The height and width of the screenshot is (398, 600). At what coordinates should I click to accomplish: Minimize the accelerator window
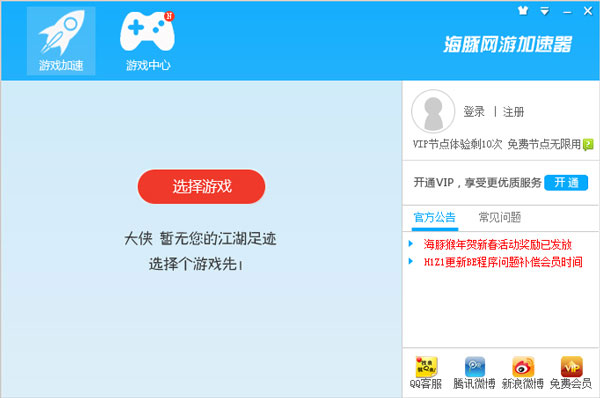[x=567, y=11]
